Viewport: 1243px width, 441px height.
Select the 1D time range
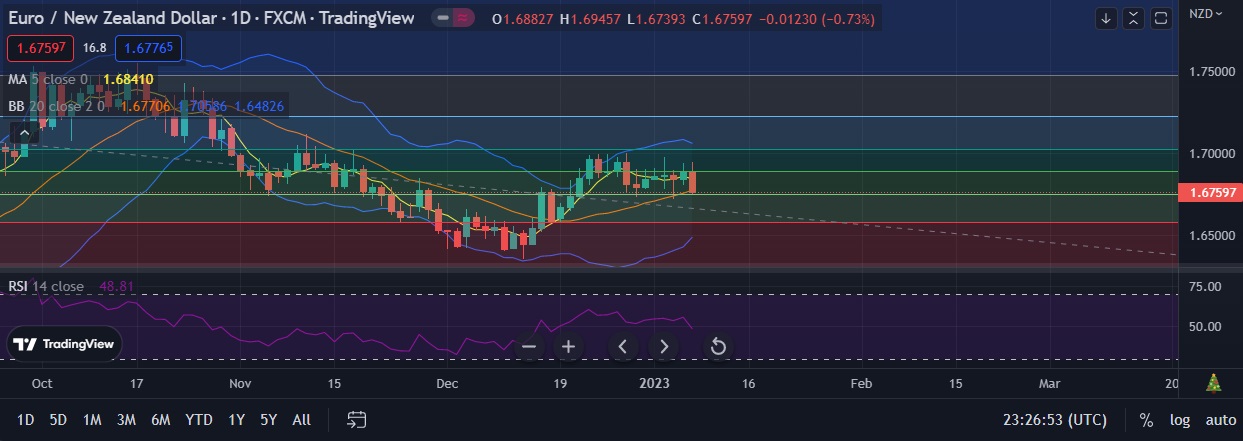coord(25,420)
